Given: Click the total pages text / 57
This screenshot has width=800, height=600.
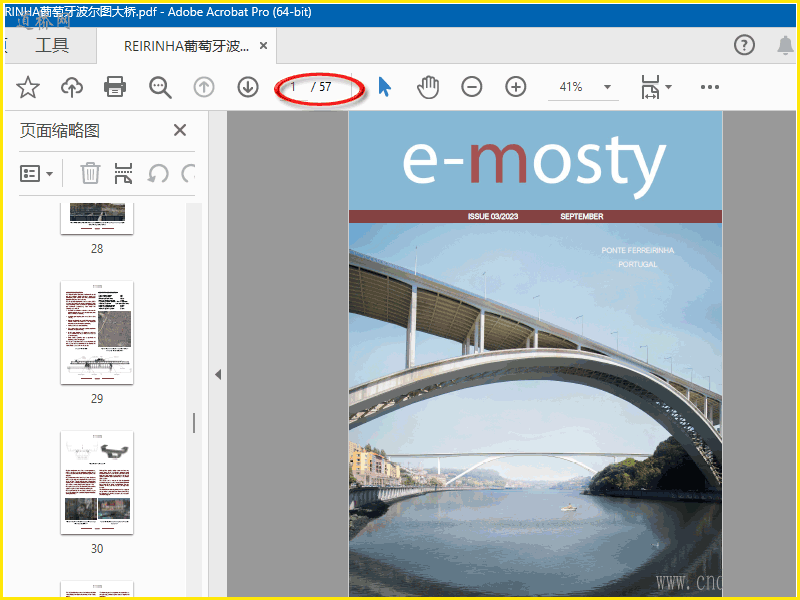Looking at the screenshot, I should [321, 87].
